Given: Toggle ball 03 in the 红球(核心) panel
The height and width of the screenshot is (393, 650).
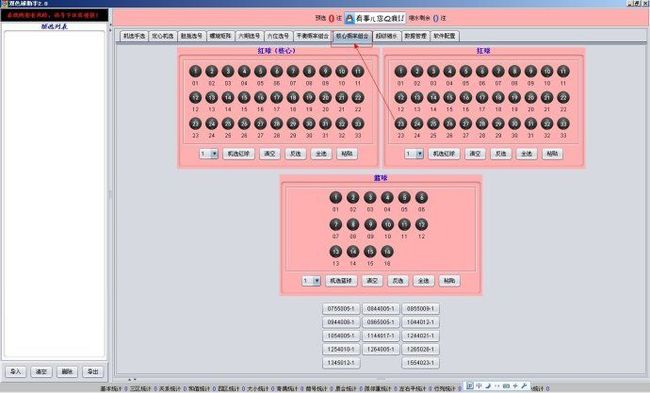Looking at the screenshot, I should click(x=228, y=71).
